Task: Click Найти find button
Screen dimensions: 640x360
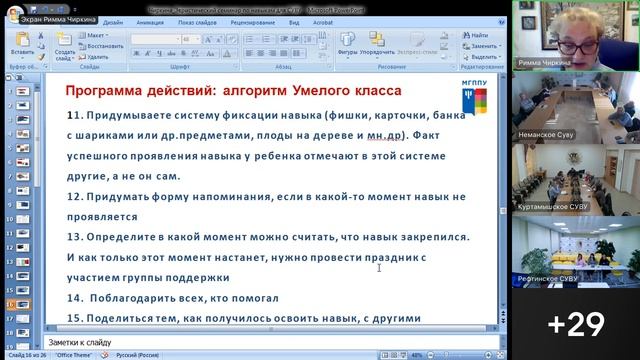Action: pyautogui.click(x=476, y=36)
